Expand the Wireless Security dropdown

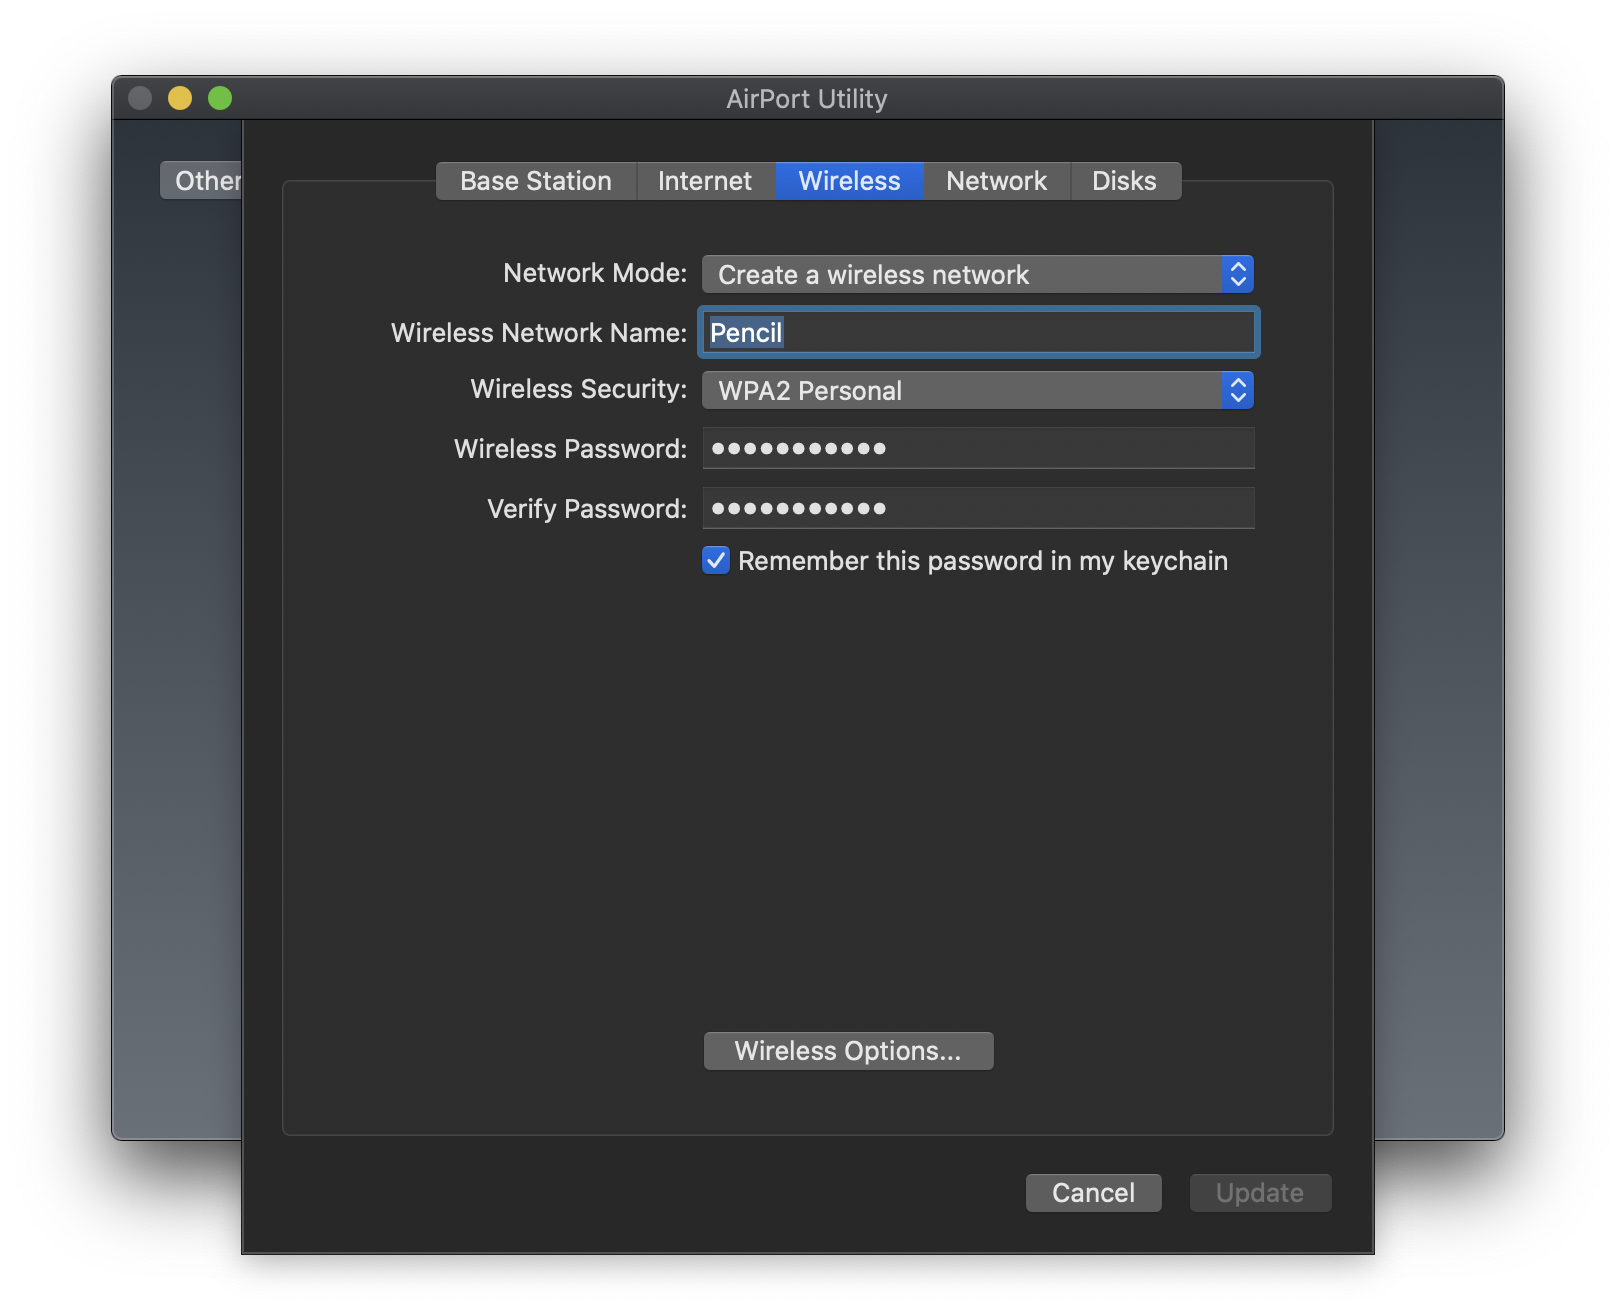pos(978,390)
